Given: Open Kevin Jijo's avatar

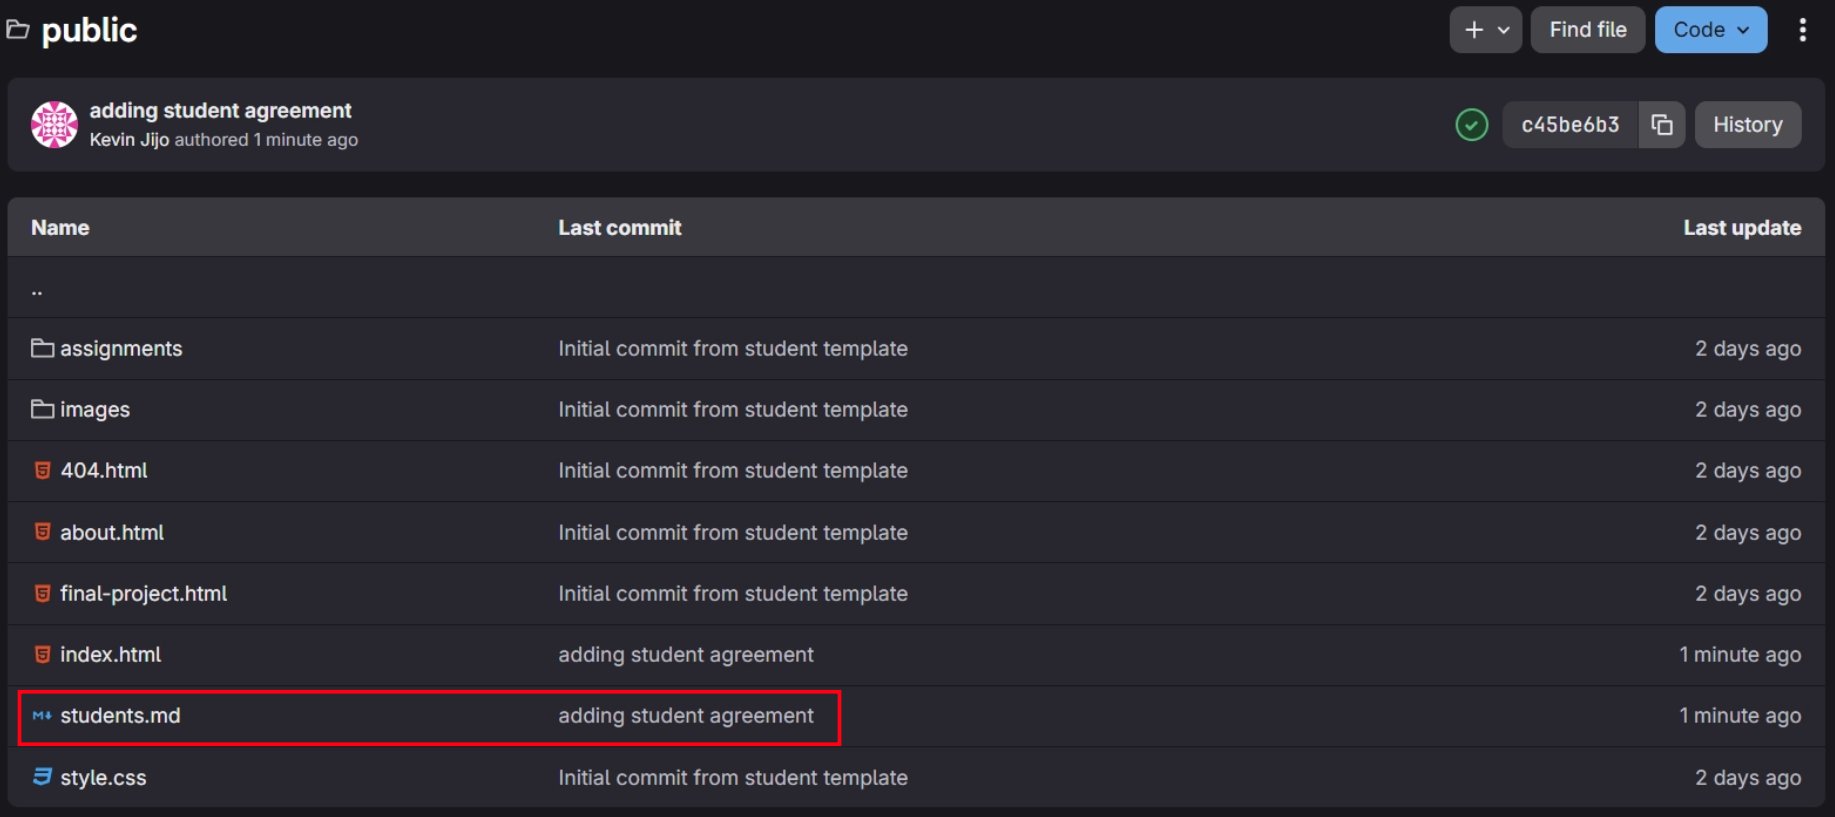Looking at the screenshot, I should point(54,125).
